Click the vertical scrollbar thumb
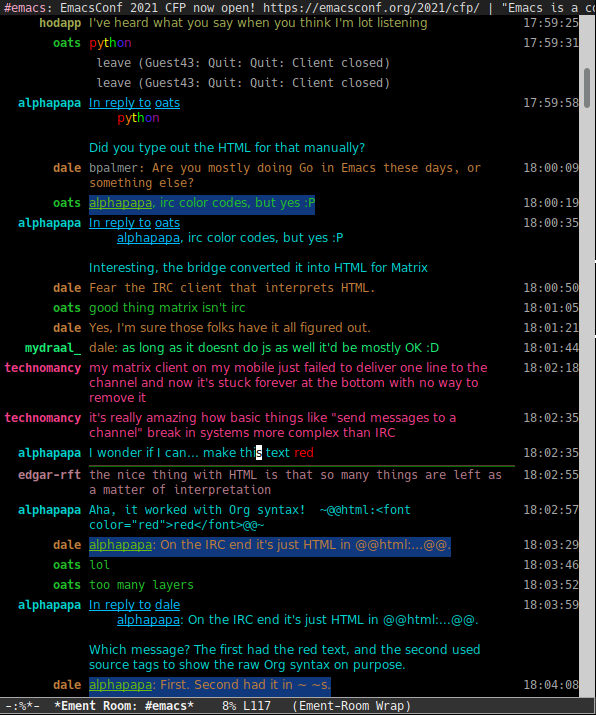The width and height of the screenshot is (596, 715). coord(587,88)
